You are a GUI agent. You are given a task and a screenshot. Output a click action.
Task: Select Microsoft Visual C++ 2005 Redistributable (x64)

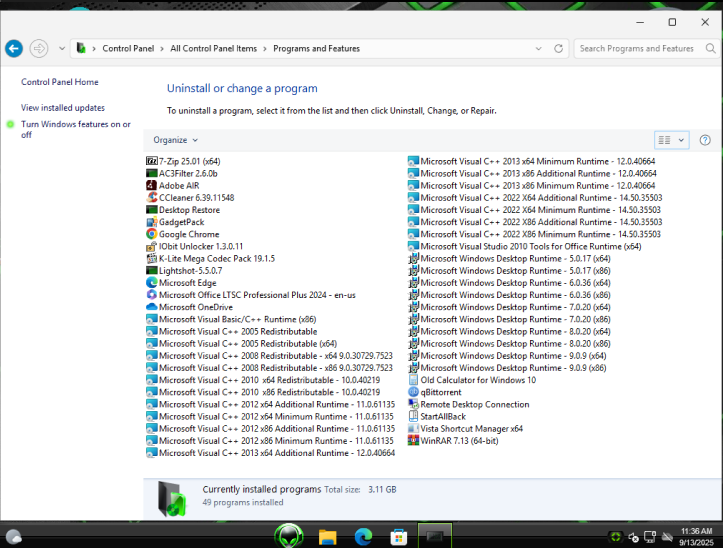point(242,344)
